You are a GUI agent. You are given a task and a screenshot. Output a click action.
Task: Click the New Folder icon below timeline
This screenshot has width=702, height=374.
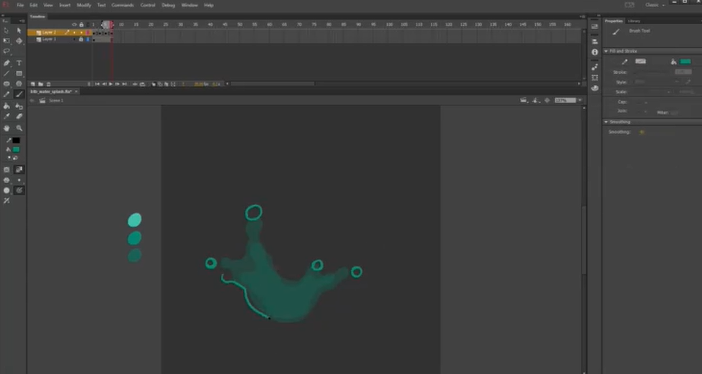[x=40, y=84]
